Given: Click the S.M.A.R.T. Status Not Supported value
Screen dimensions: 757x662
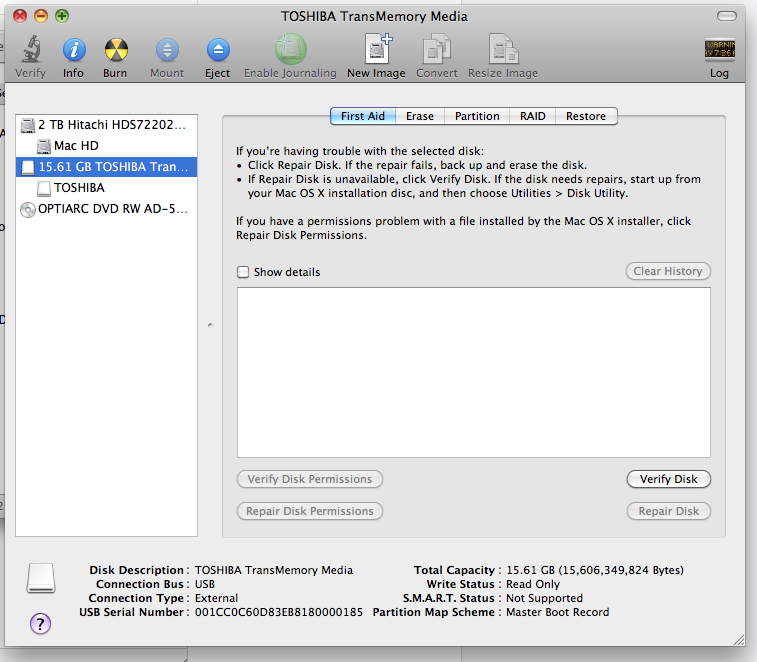Looking at the screenshot, I should point(544,598).
